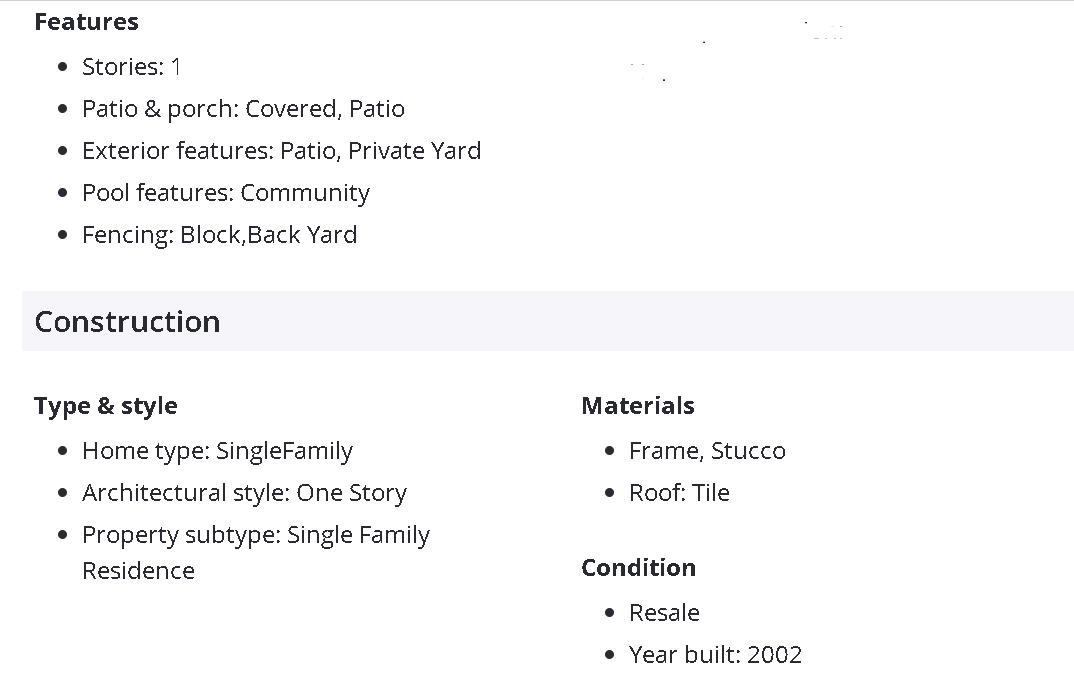Click the Pool features: Community entry

tap(225, 193)
